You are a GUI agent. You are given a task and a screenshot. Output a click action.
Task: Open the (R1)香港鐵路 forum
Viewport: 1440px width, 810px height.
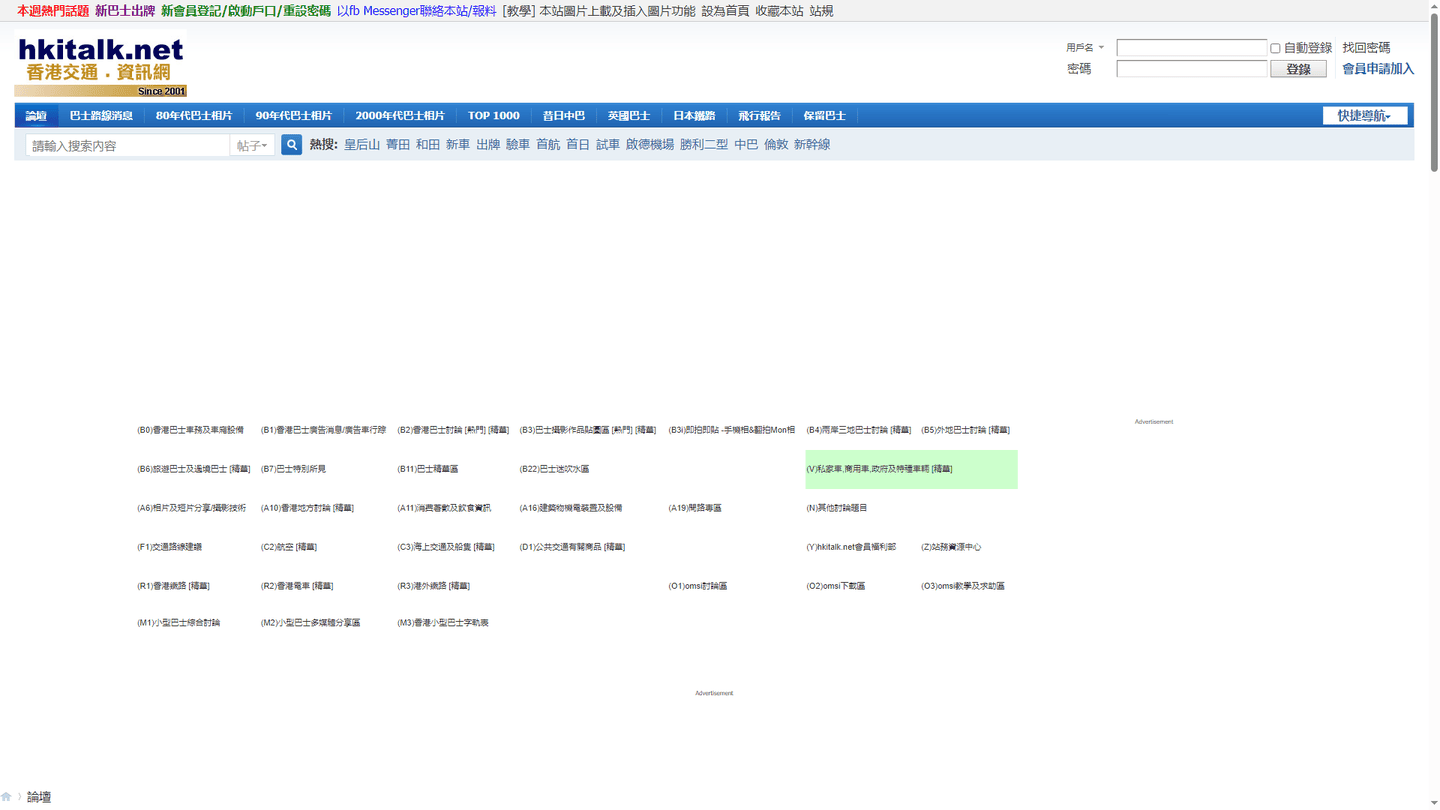pyautogui.click(x=162, y=586)
